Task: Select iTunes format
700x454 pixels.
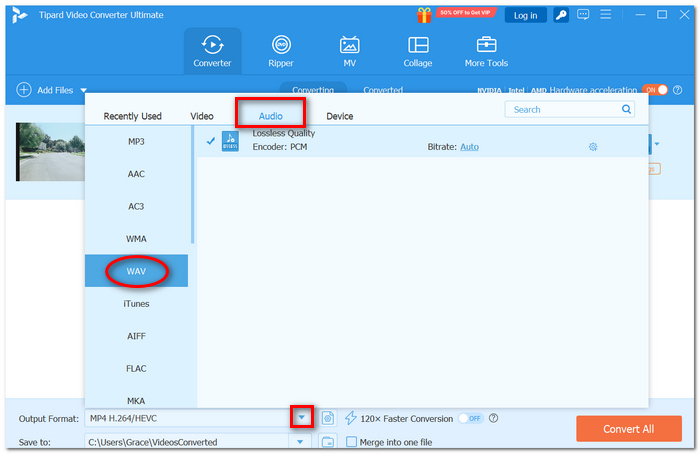Action: click(x=136, y=304)
